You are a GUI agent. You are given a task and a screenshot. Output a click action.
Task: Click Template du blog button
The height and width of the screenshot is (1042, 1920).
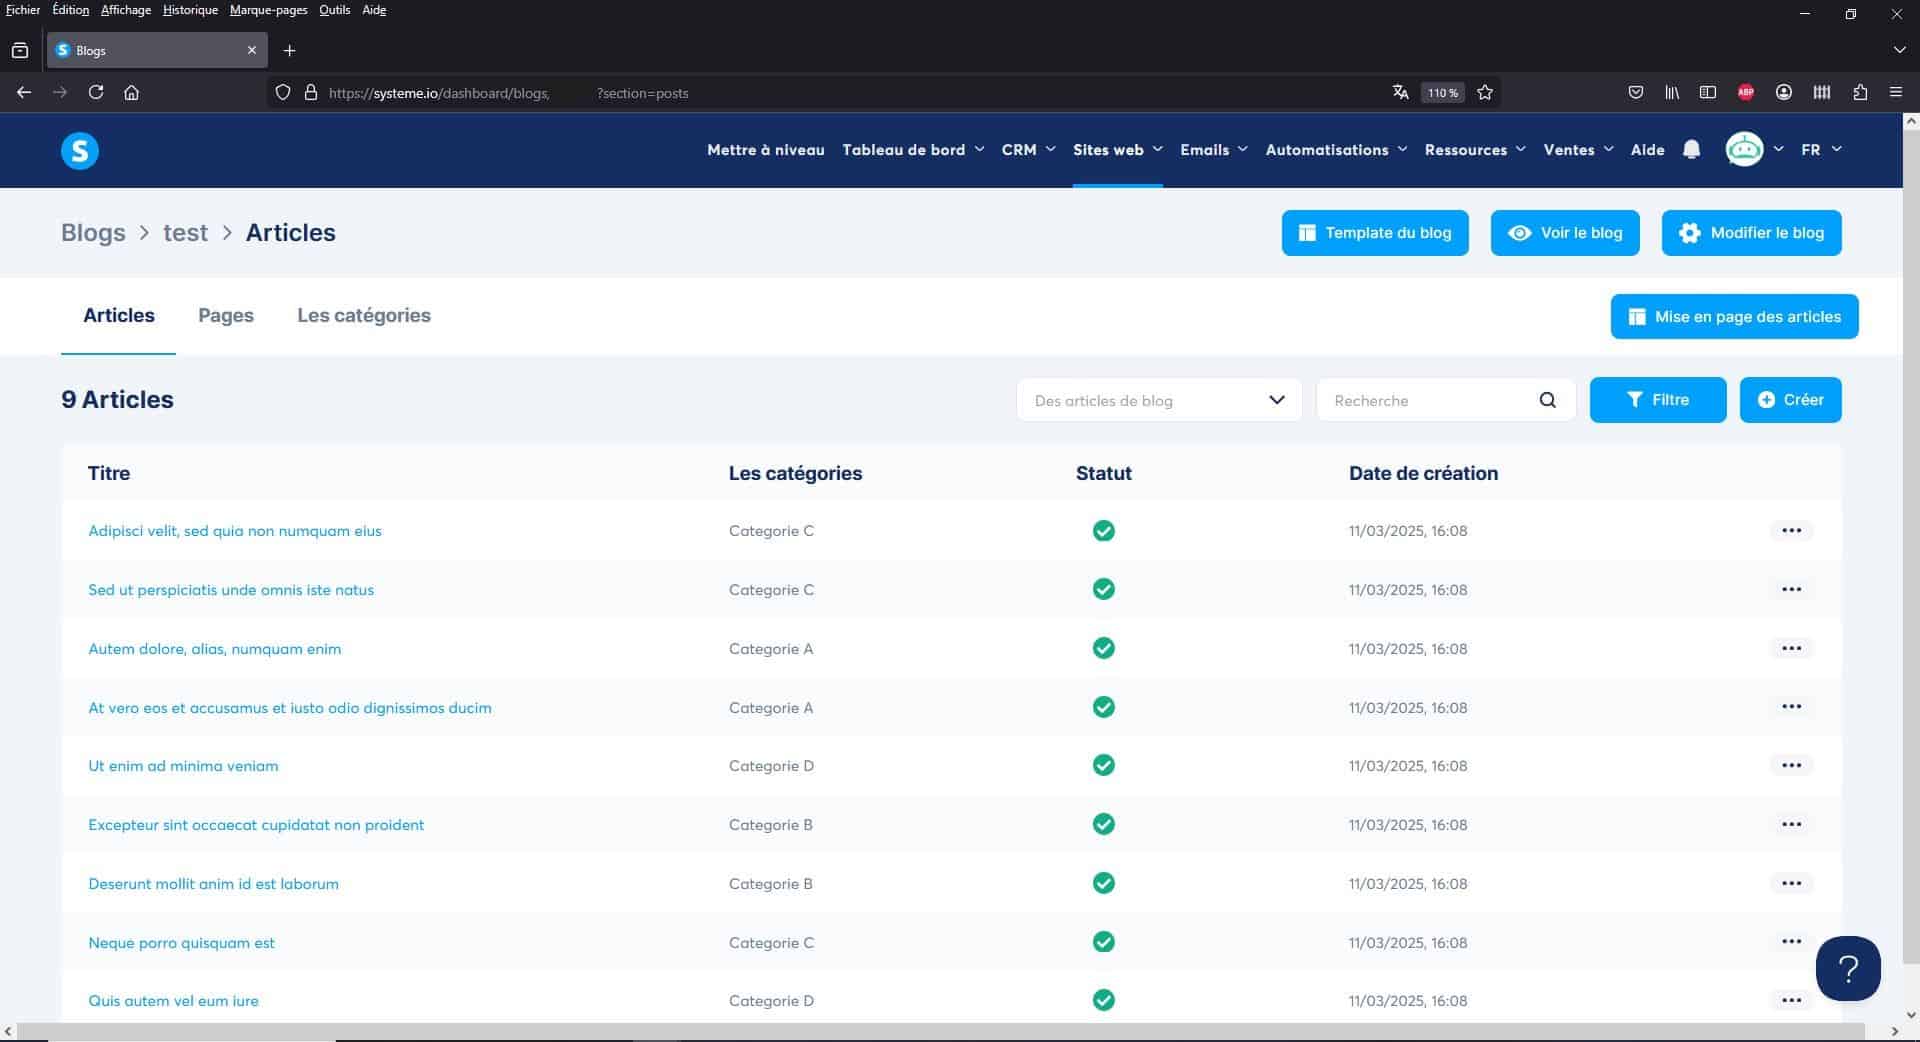(1375, 233)
